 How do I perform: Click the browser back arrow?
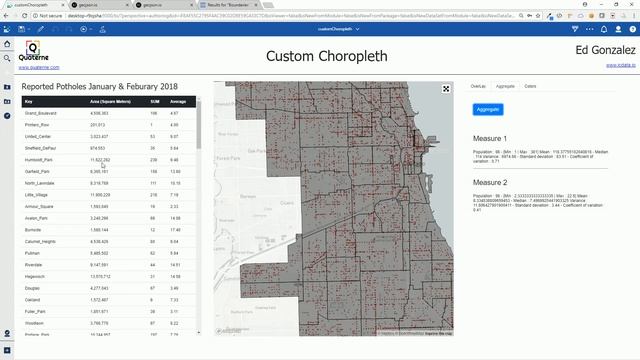(x=6, y=16)
